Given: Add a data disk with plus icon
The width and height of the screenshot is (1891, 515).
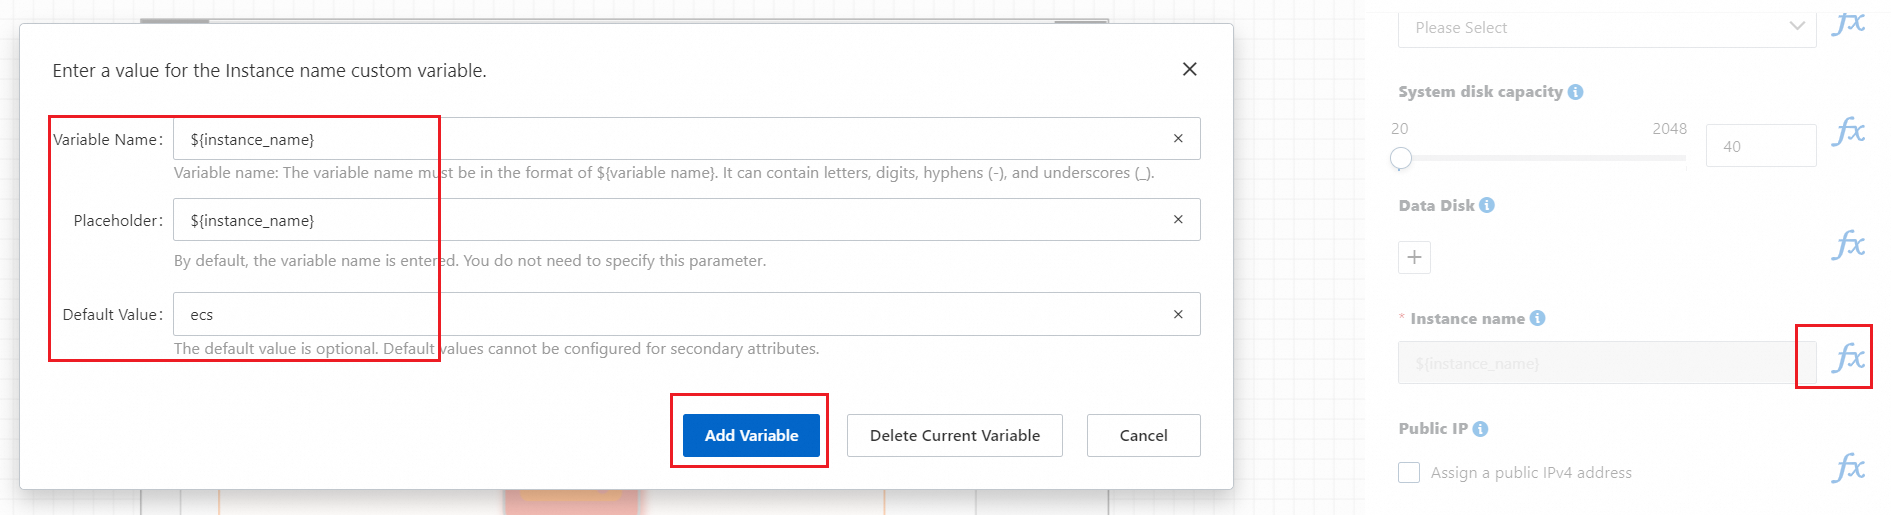Looking at the screenshot, I should pyautogui.click(x=1414, y=257).
